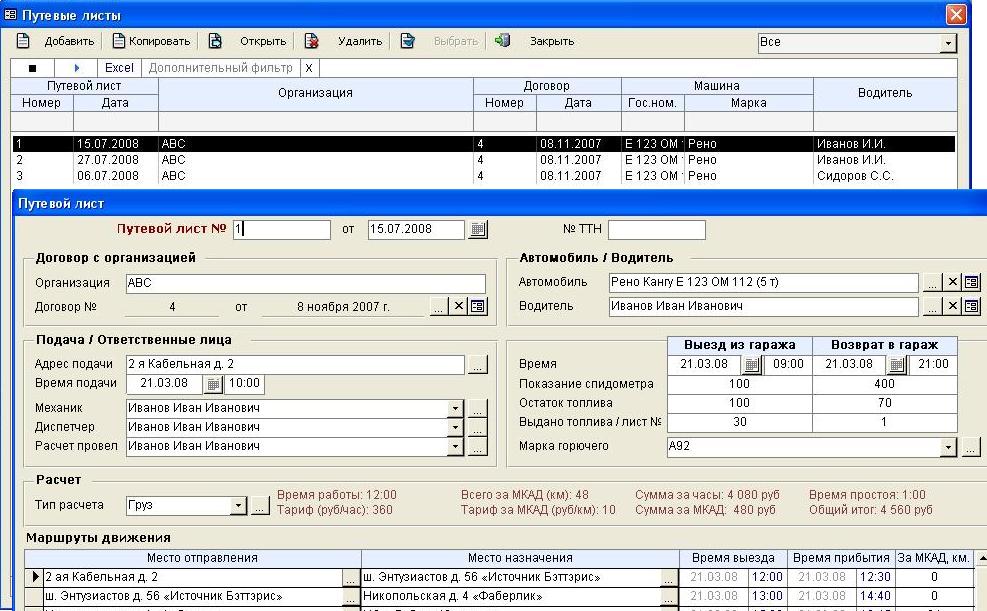Click the X to clear additional filter
This screenshot has width=987, height=611.
pos(309,68)
